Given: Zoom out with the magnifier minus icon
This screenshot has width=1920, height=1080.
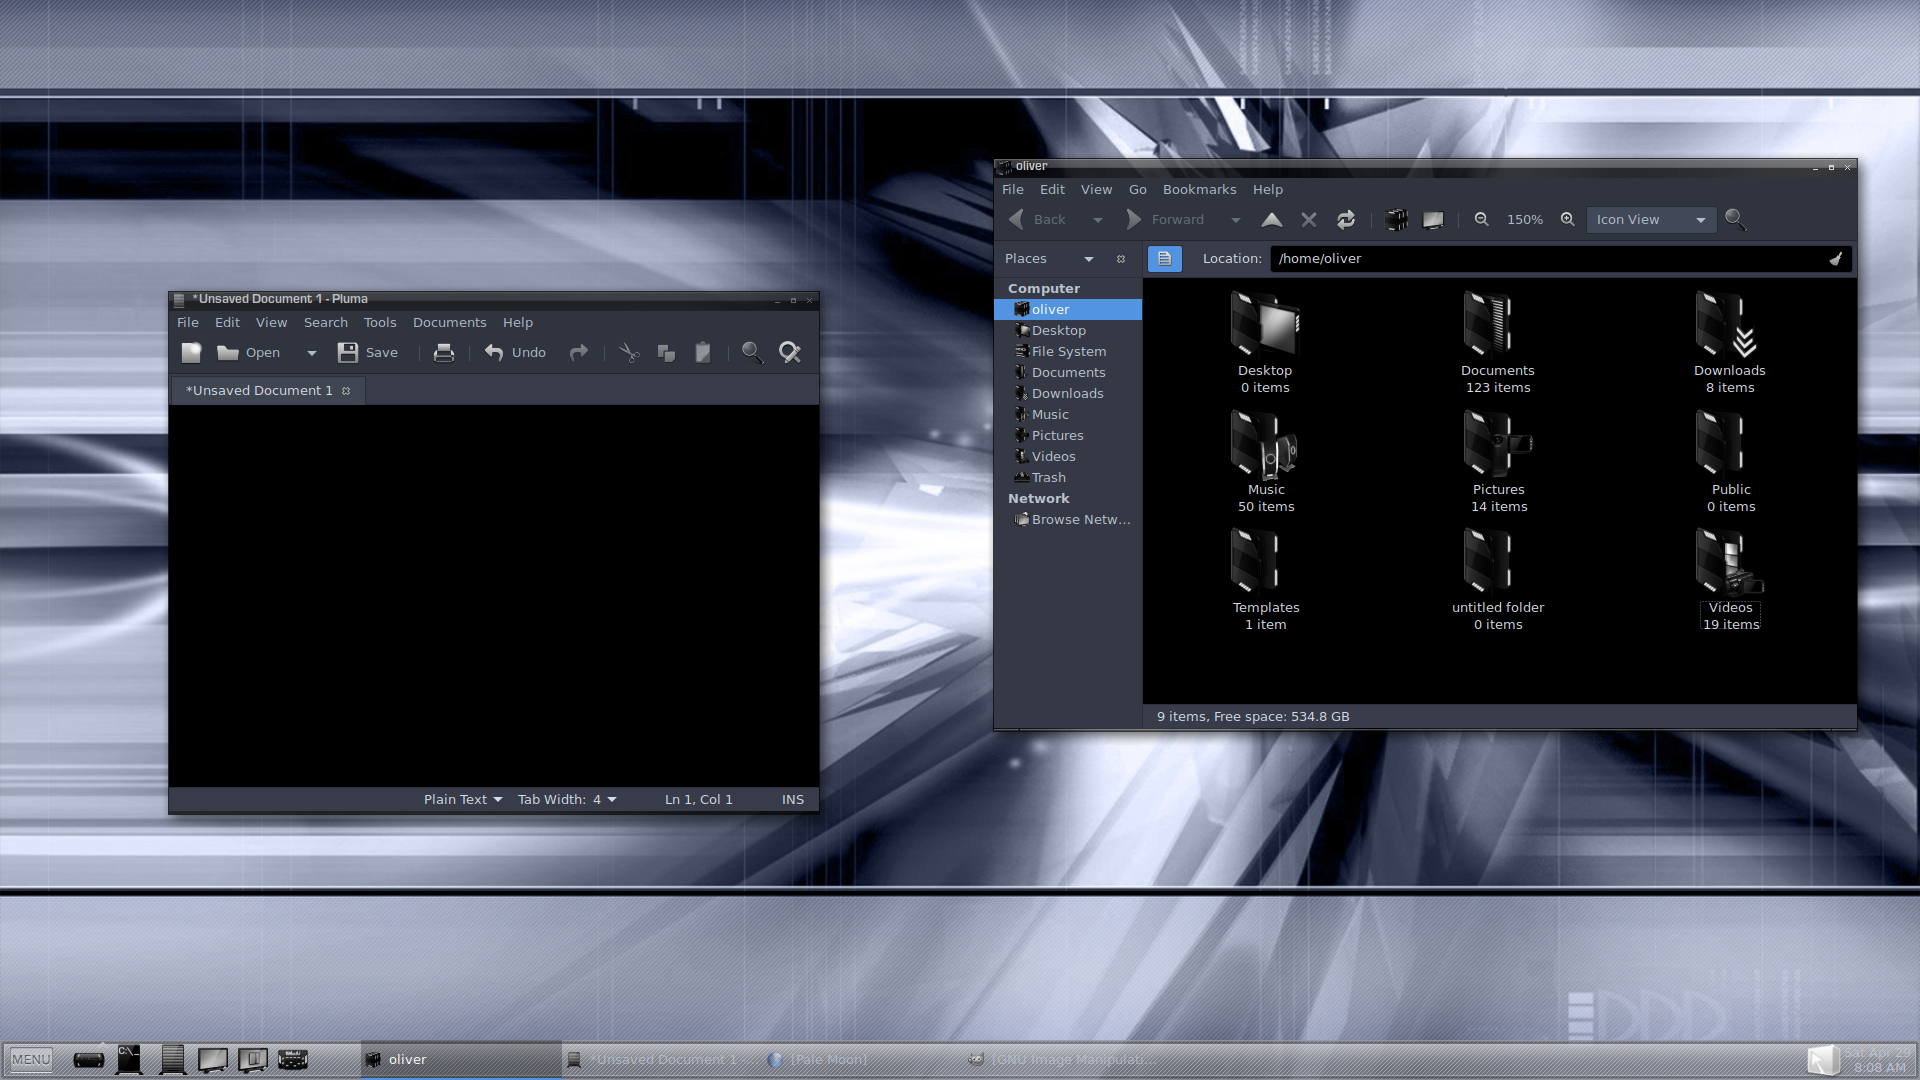Looking at the screenshot, I should click(1481, 219).
